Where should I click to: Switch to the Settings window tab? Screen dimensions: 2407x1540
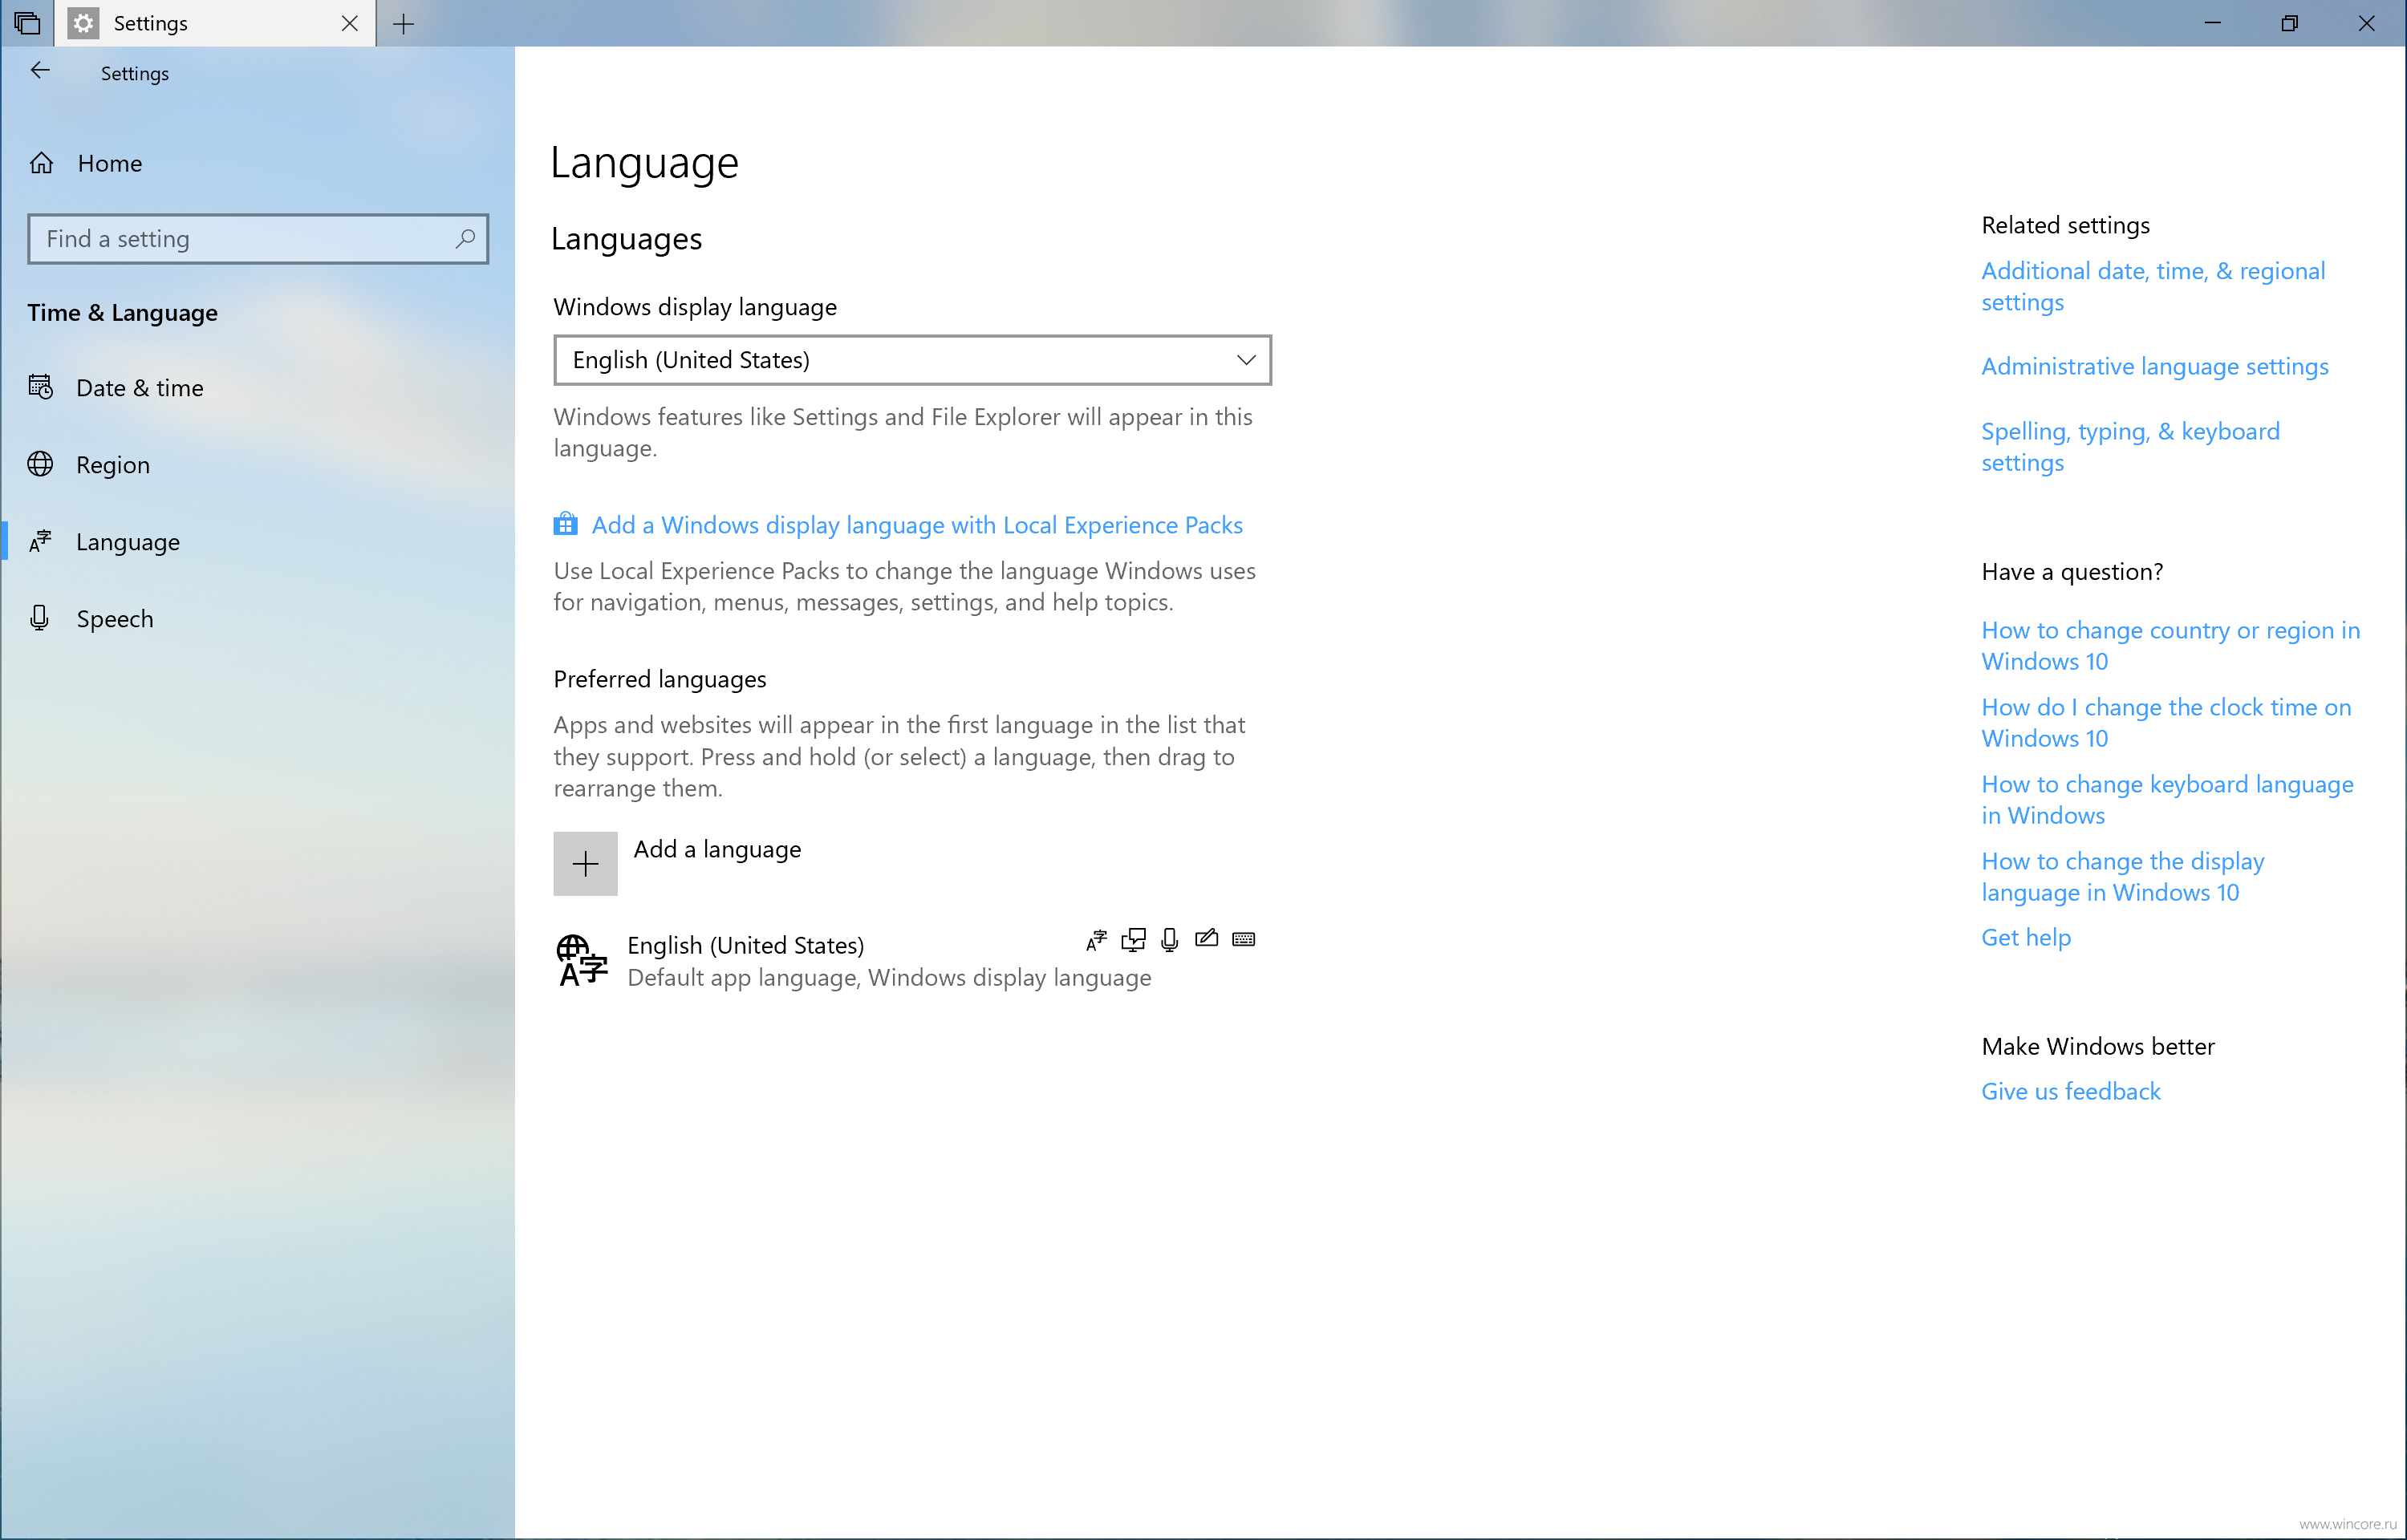click(216, 23)
